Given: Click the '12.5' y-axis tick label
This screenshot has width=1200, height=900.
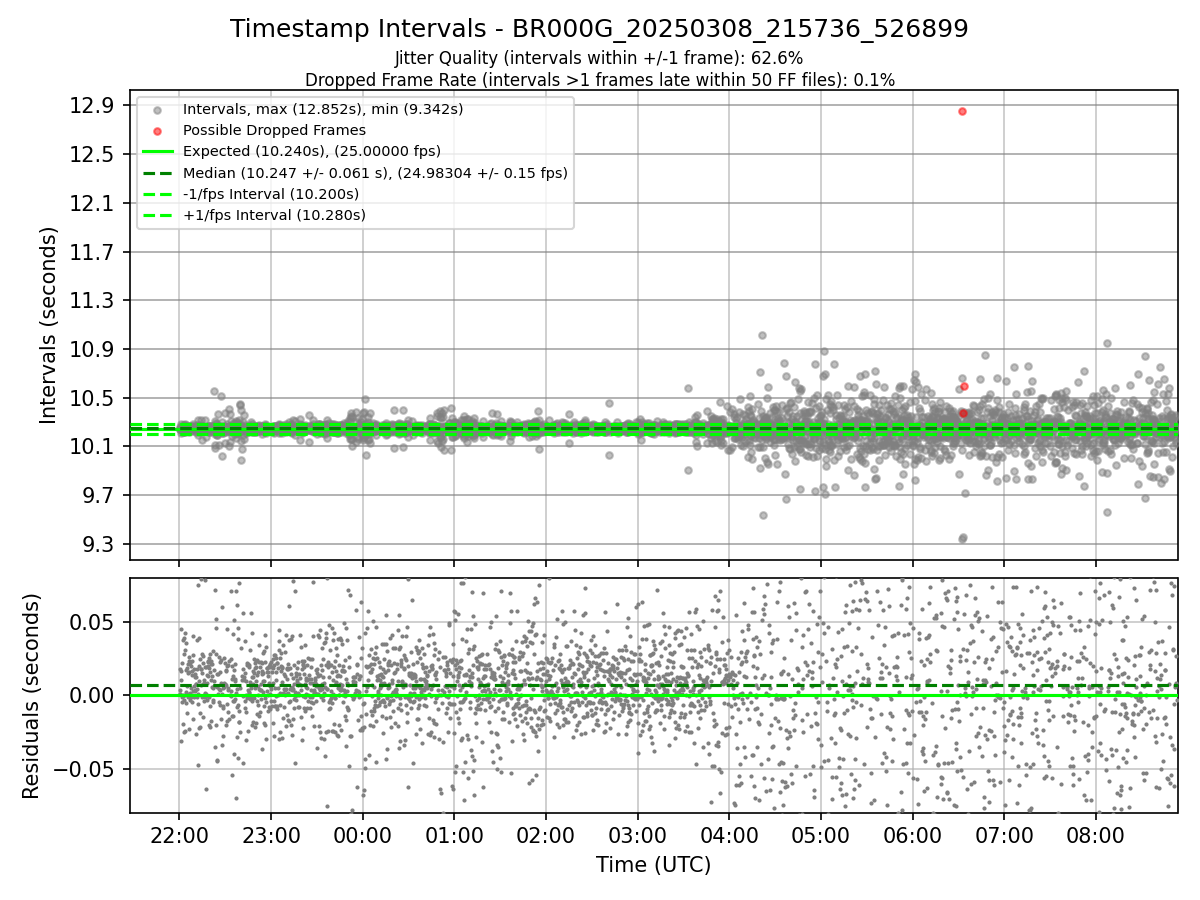Looking at the screenshot, I should pyautogui.click(x=94, y=154).
